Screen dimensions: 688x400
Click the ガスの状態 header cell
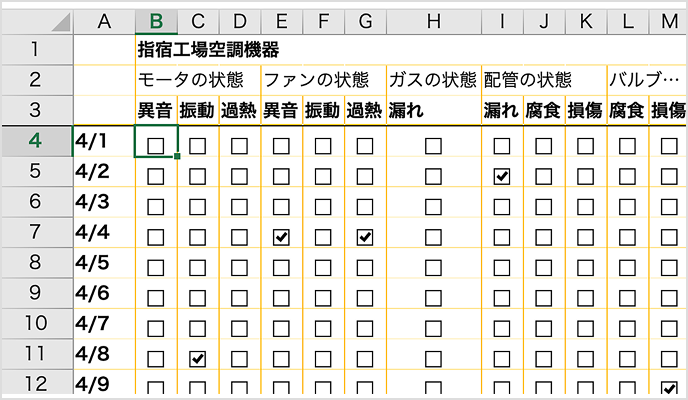(432, 79)
